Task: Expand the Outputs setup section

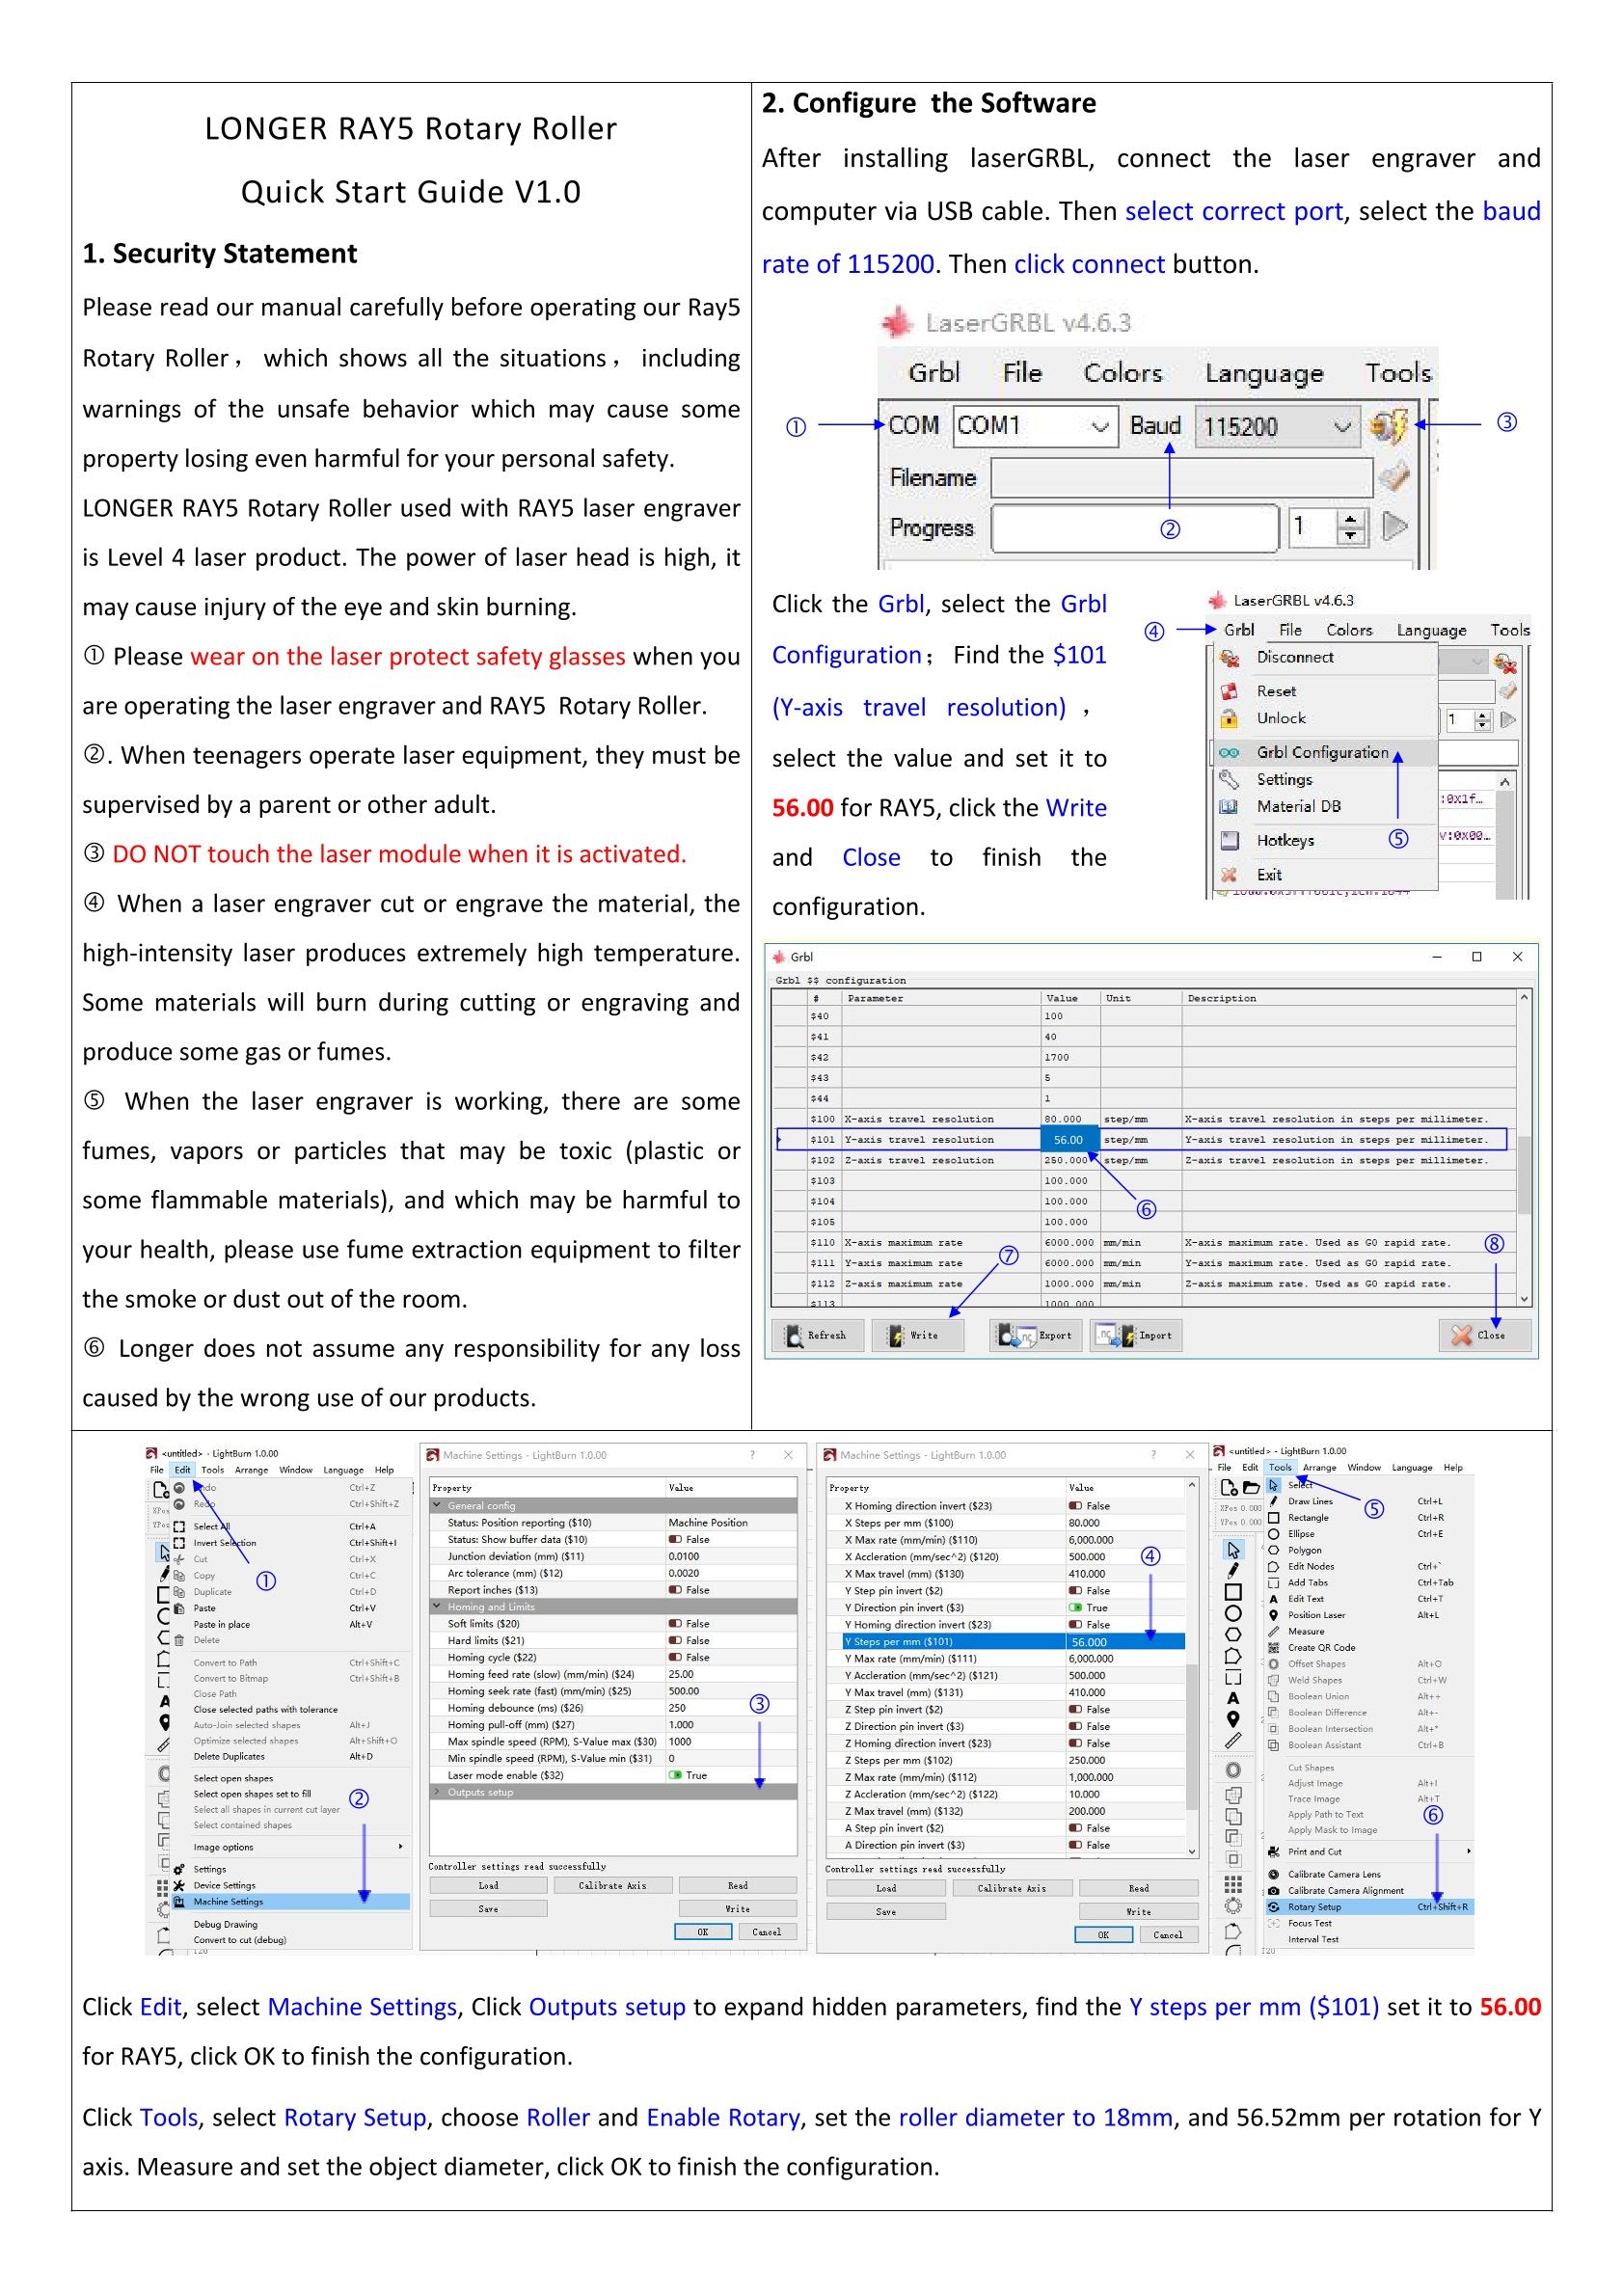Action: (x=437, y=1792)
